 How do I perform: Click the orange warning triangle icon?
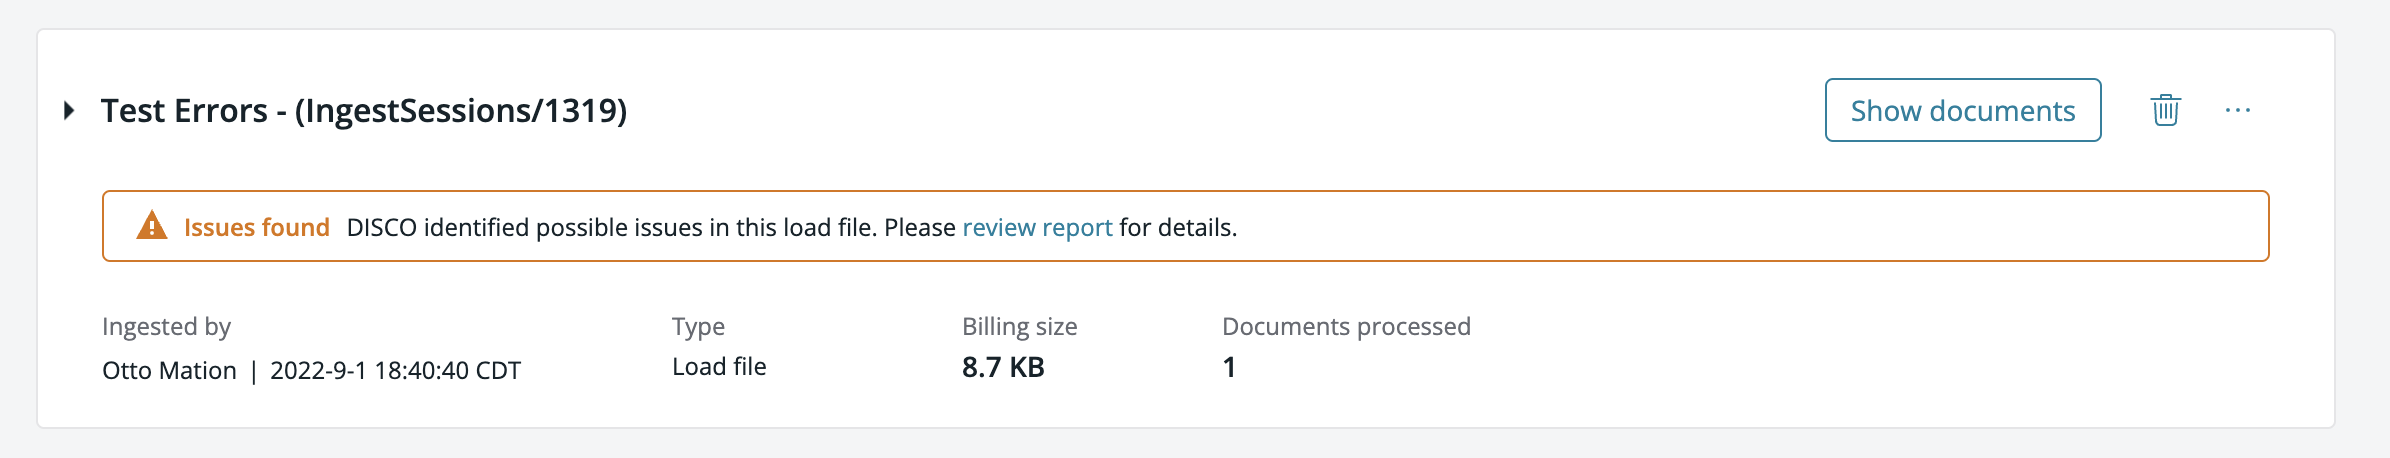151,226
